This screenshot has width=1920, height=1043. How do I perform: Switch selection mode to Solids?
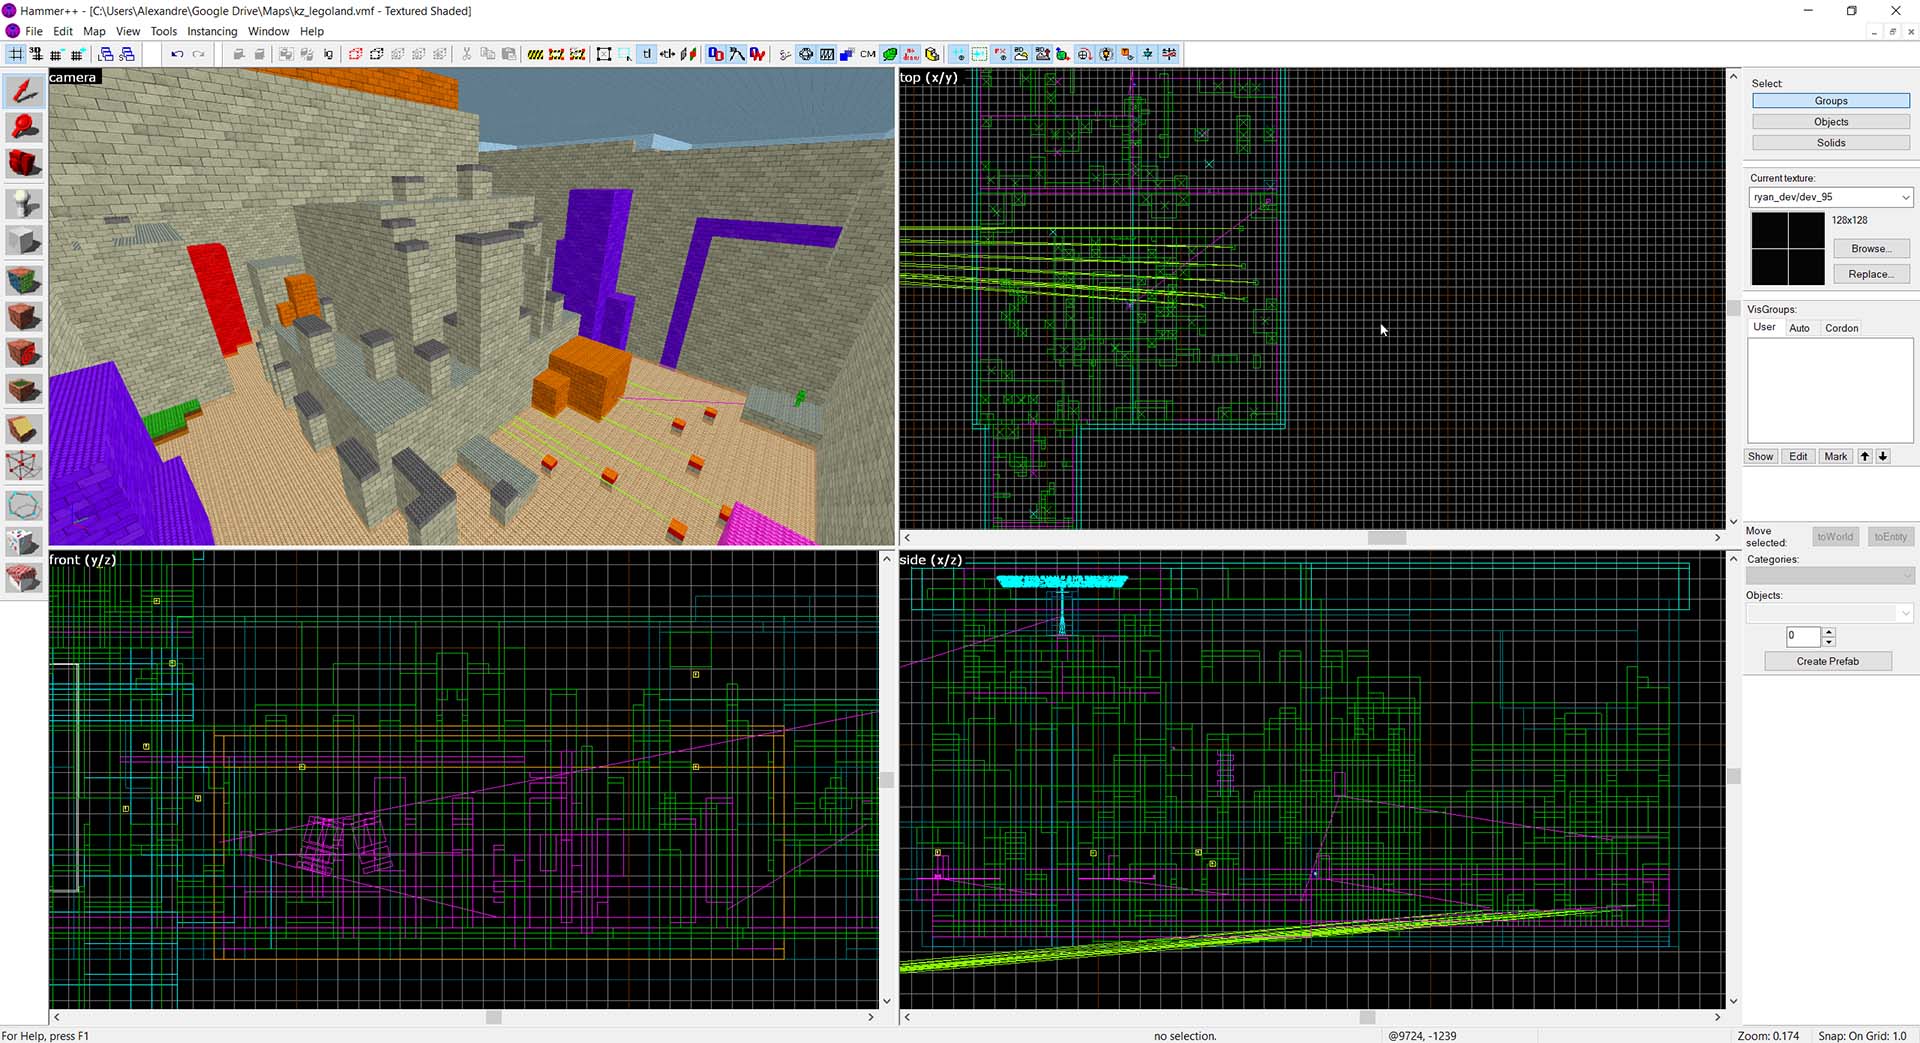pos(1830,142)
